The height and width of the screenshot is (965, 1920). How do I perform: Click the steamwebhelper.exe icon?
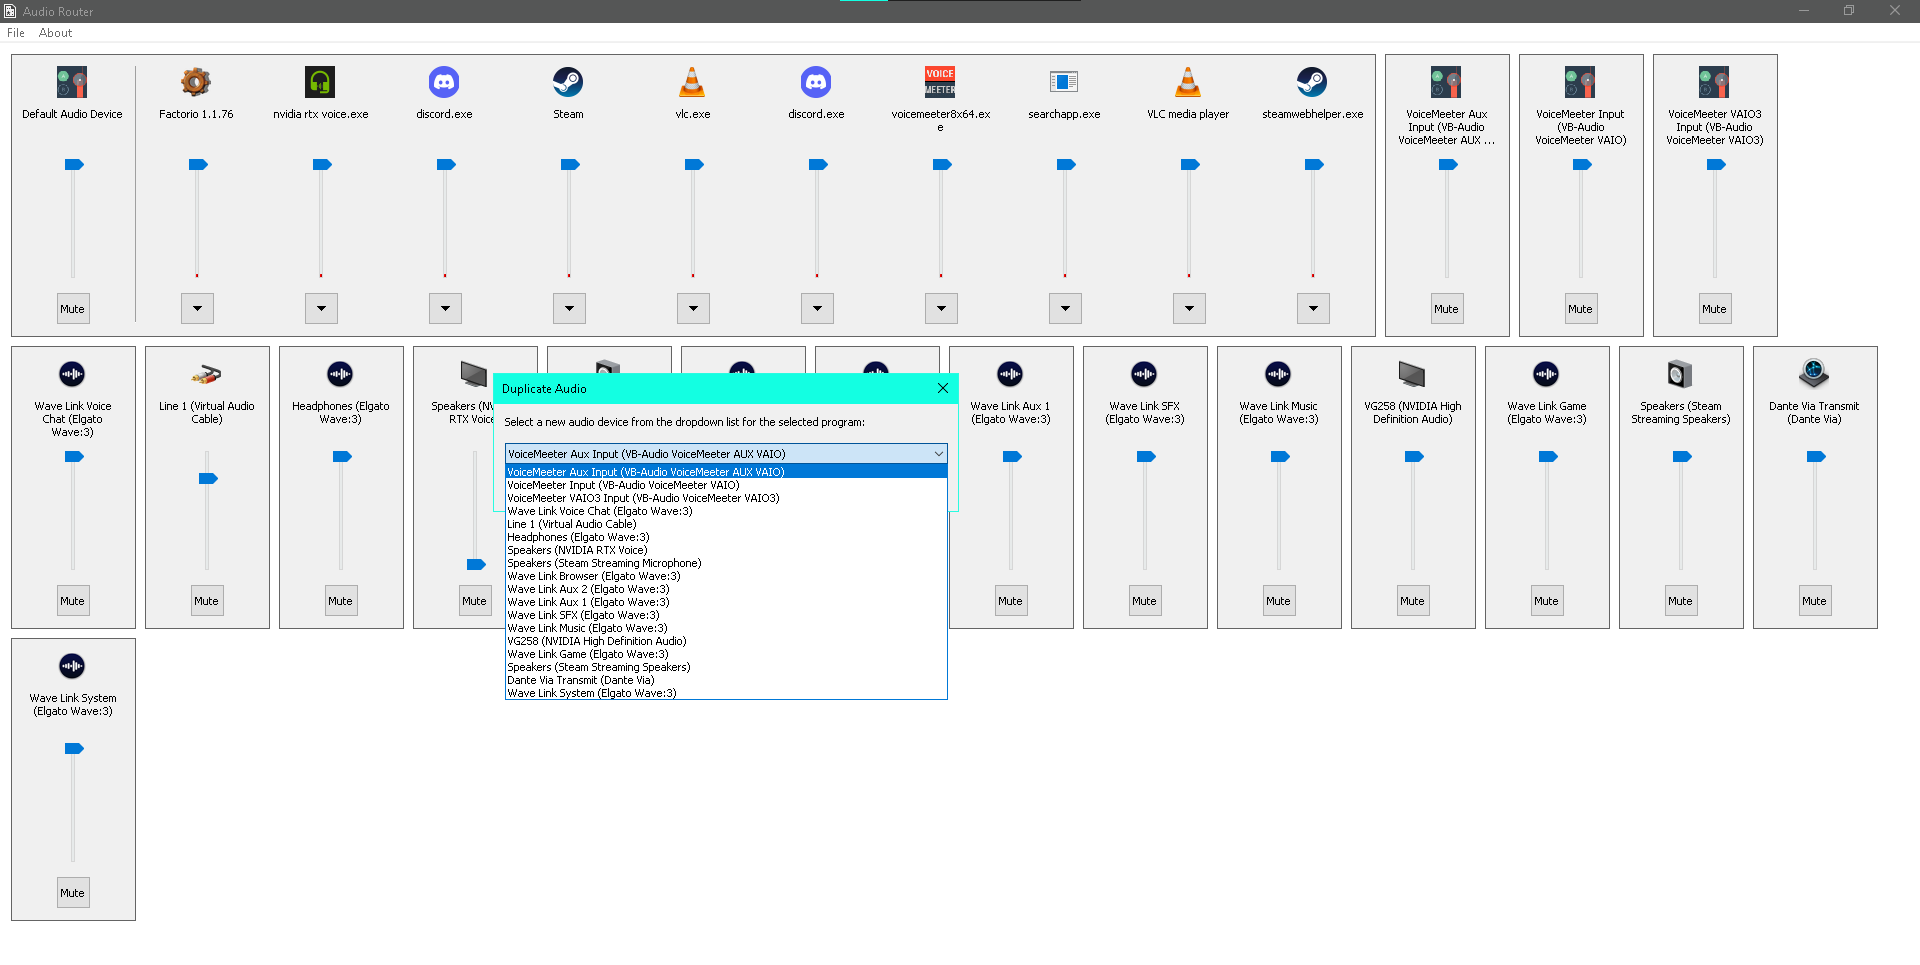tap(1312, 82)
